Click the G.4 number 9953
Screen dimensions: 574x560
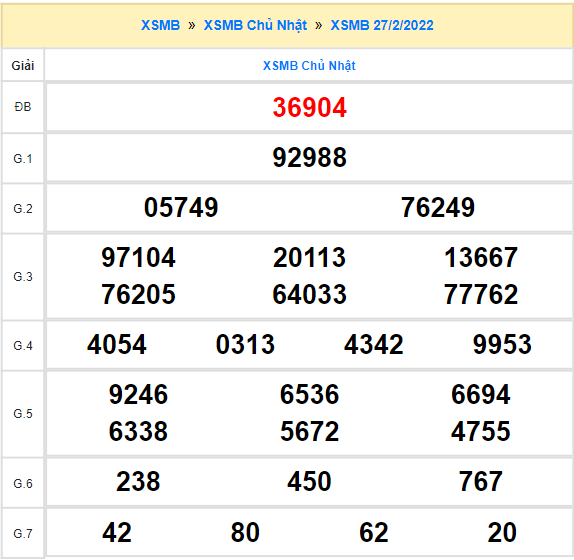[502, 344]
